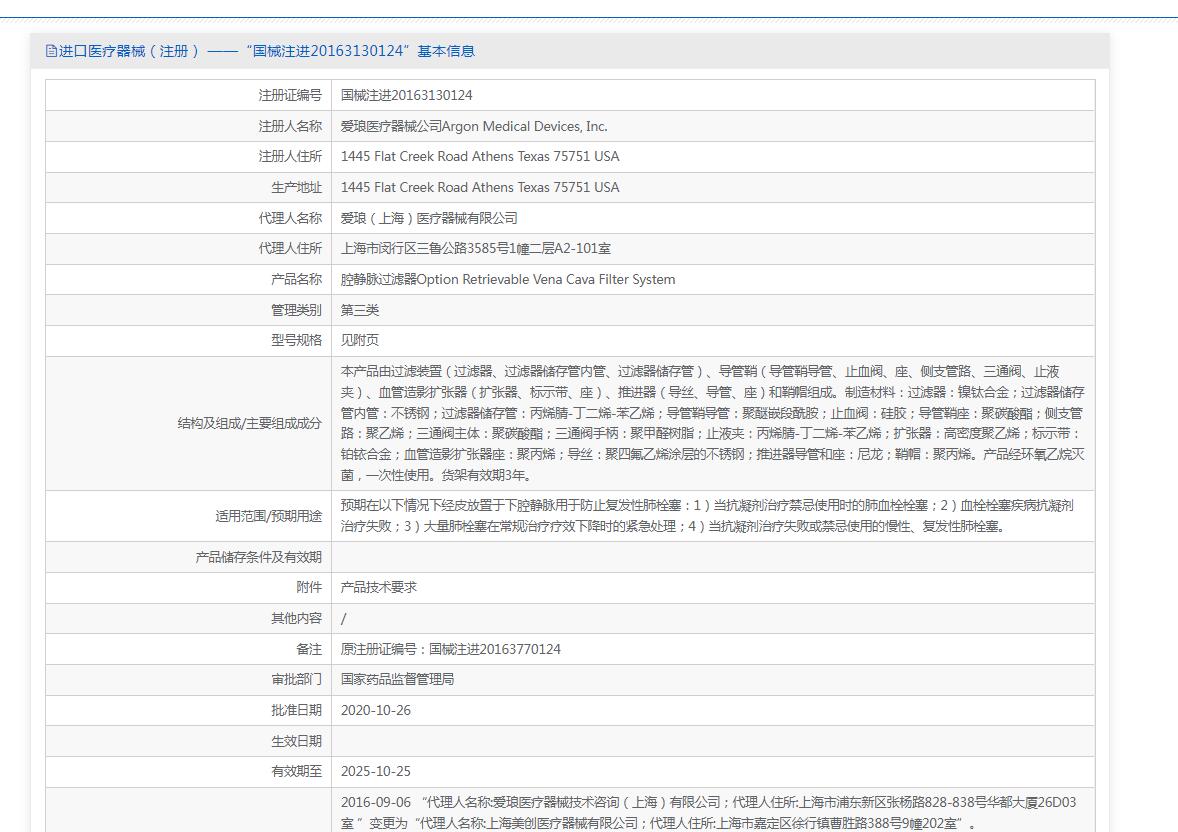Image resolution: width=1178 pixels, height=832 pixels.
Task: Select attachment value 产品技术要求
Action: [x=379, y=587]
